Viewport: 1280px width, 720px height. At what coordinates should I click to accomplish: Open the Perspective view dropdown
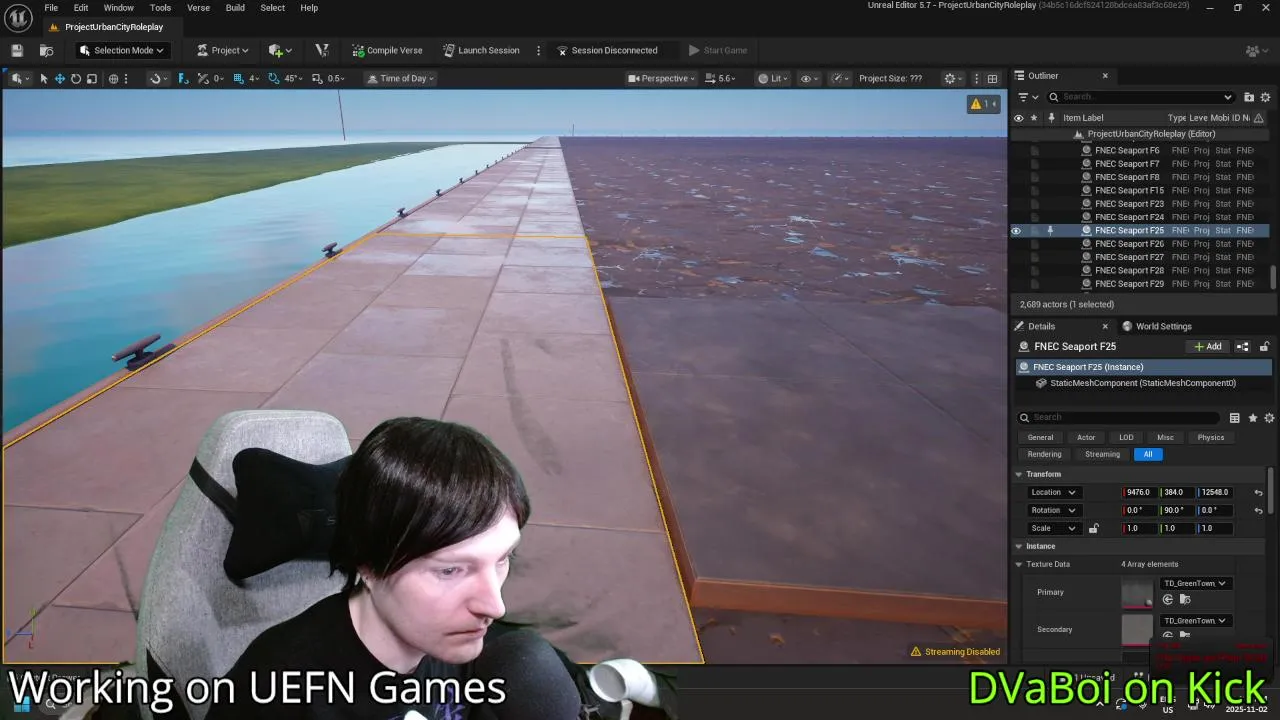coord(661,78)
